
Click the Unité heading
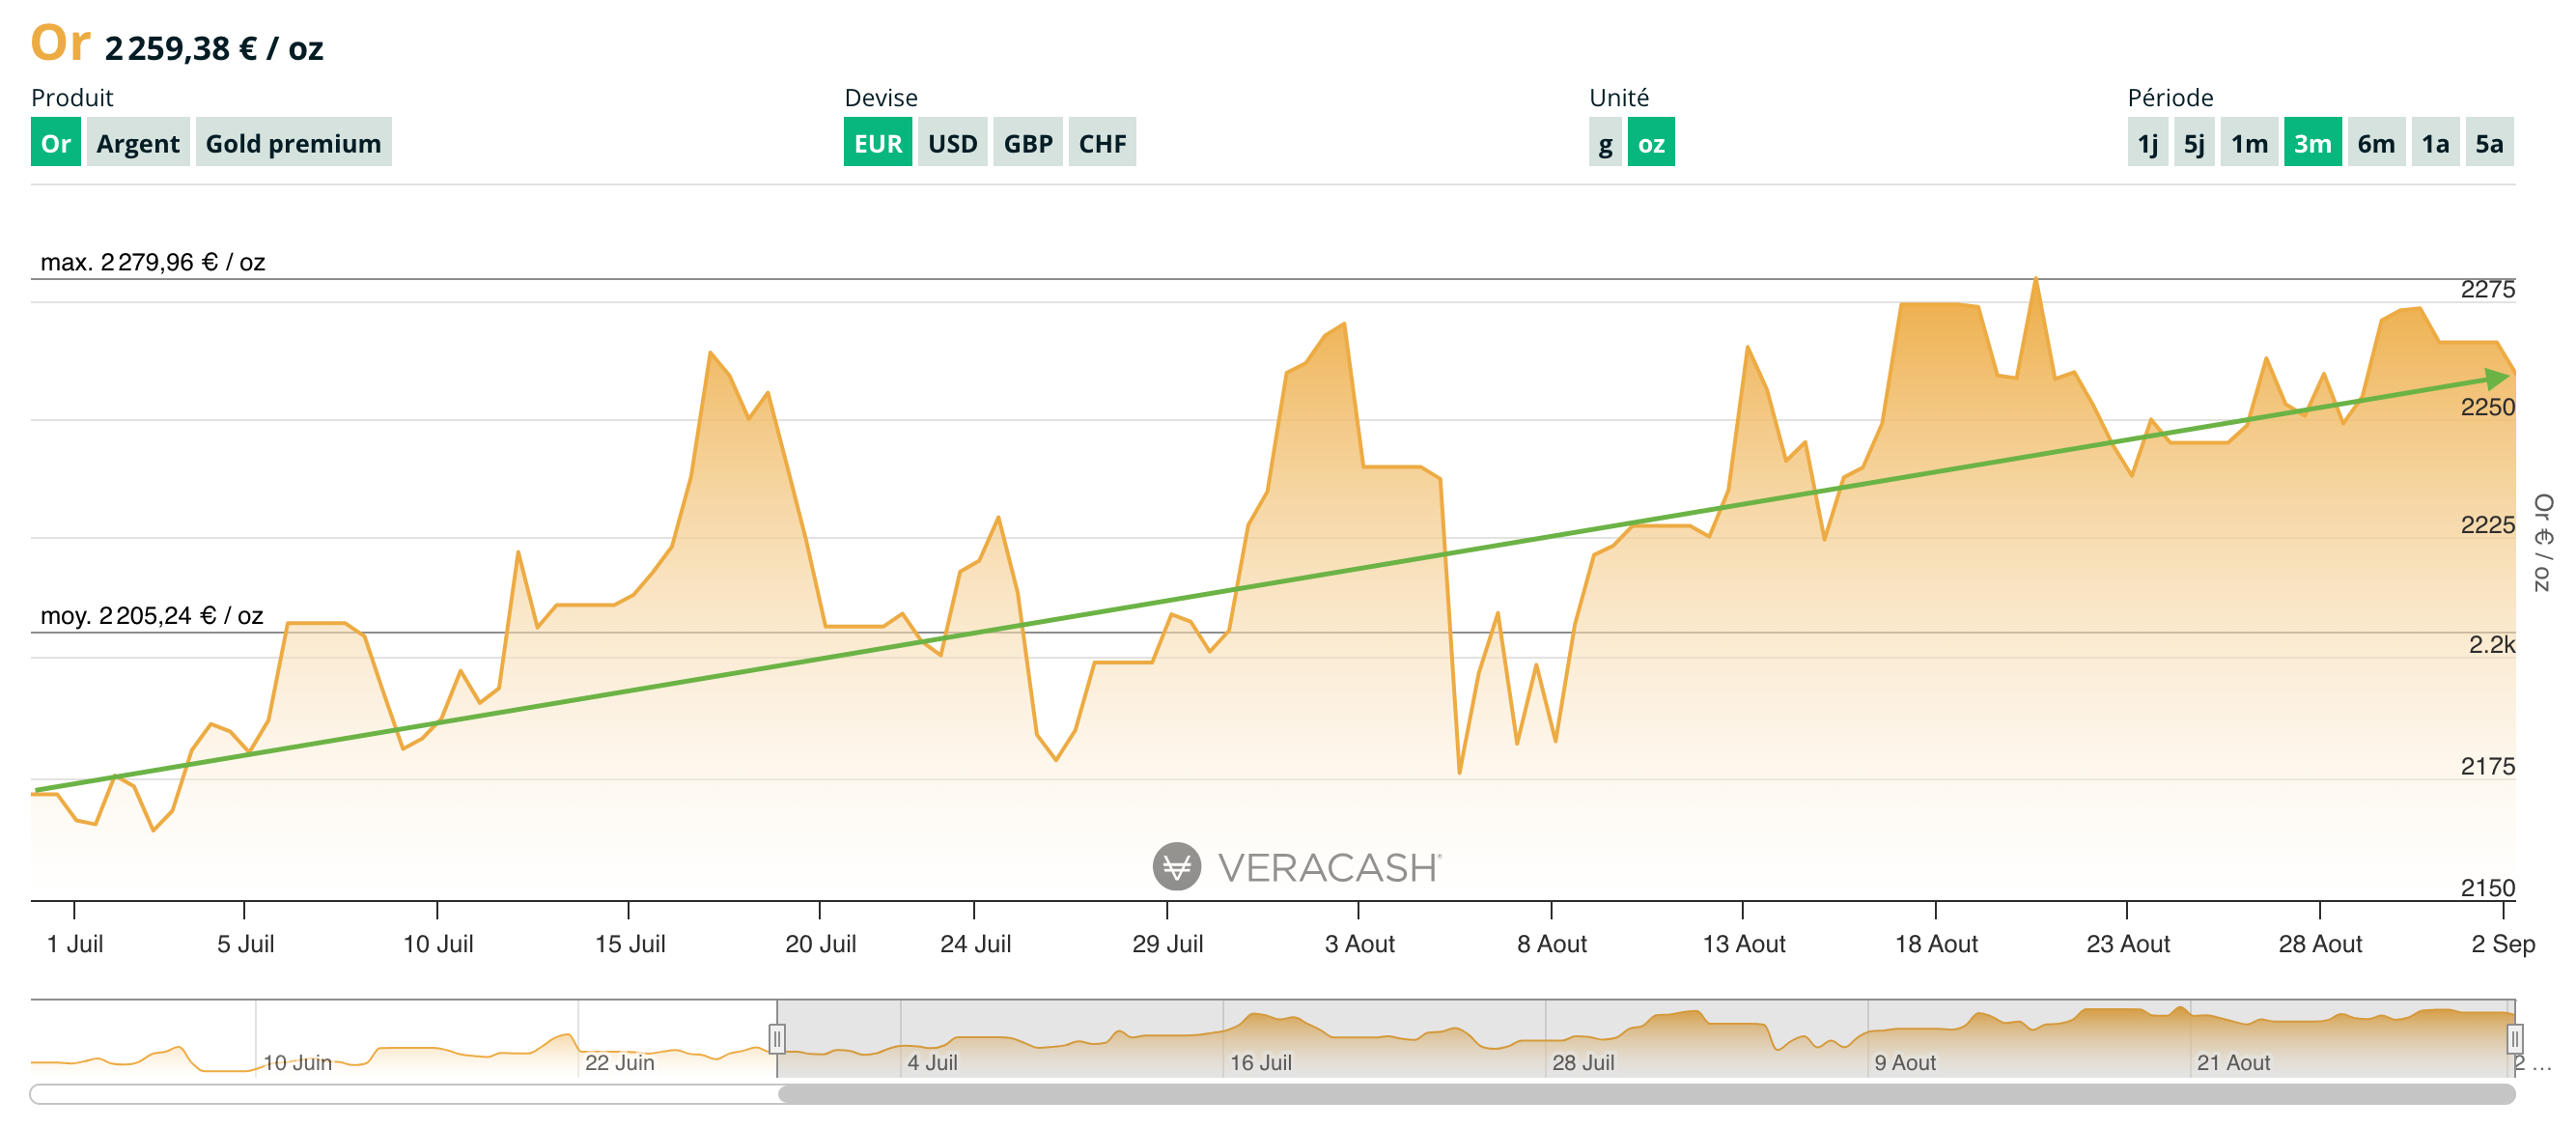click(1619, 97)
